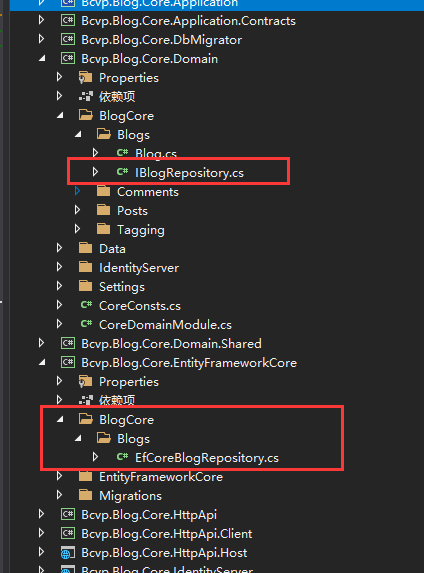Click the dependencies icon under Bcvp.Blog.Core.Domain

point(86,96)
